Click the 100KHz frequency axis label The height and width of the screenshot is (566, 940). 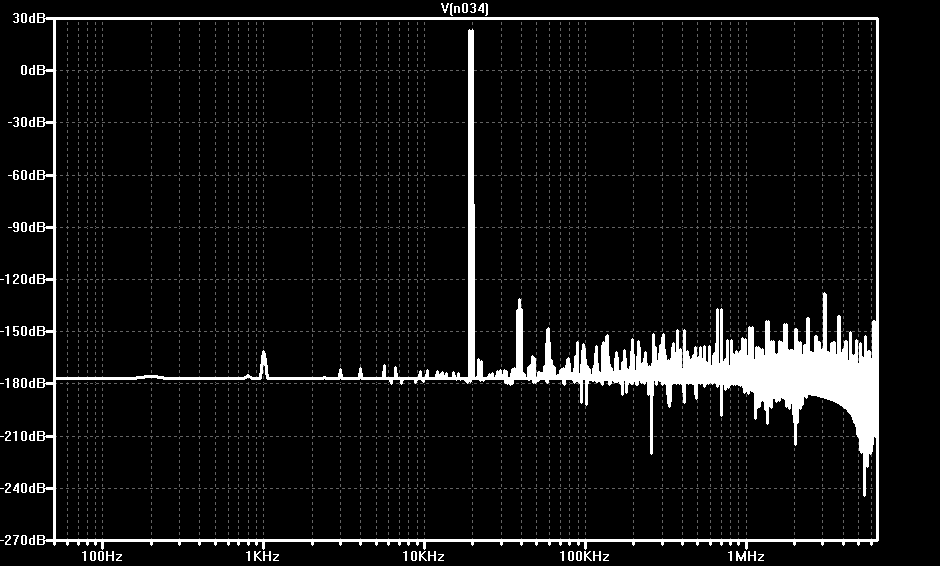(x=584, y=556)
